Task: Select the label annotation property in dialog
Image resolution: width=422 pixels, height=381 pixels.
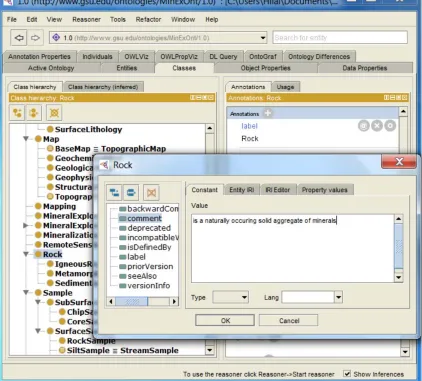Action: click(133, 257)
